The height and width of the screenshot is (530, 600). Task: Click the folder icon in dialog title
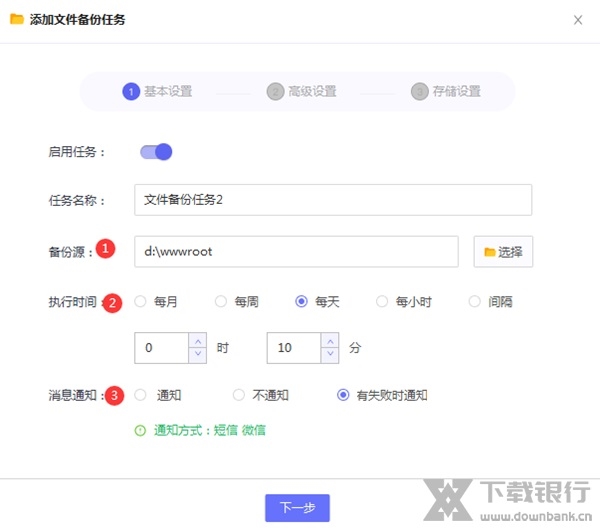coord(16,19)
